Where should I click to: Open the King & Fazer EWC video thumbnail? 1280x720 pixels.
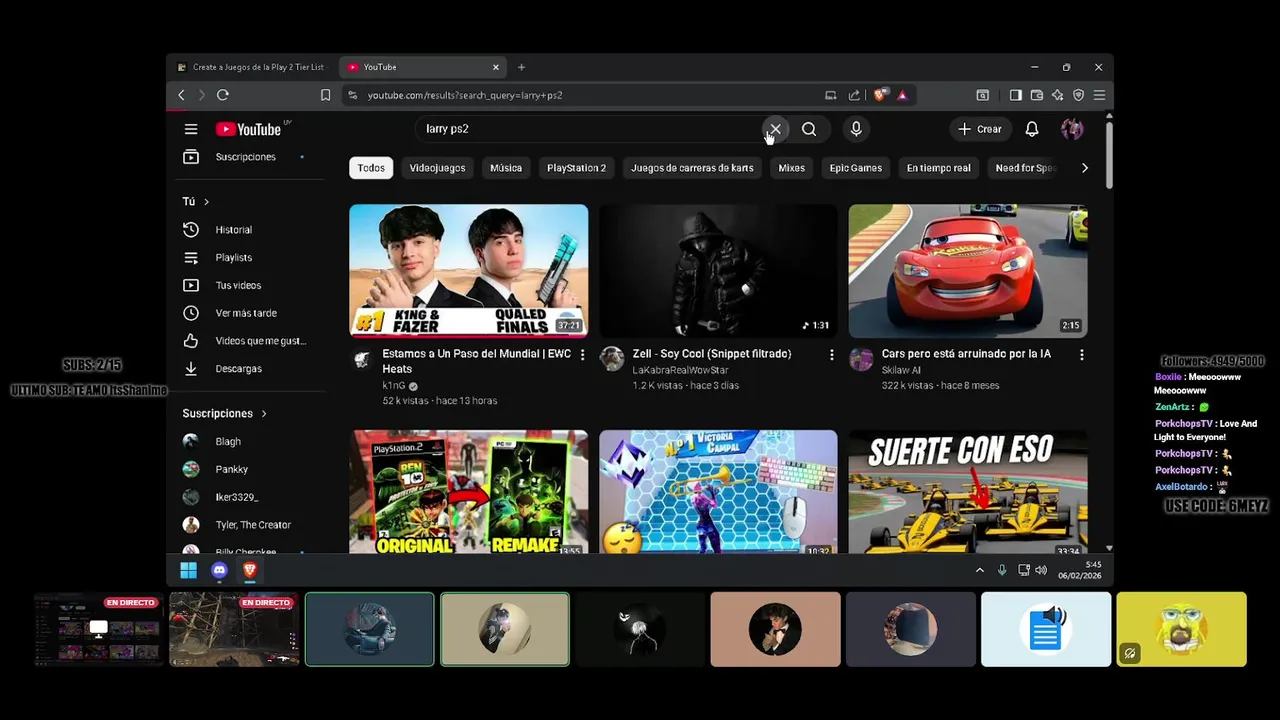point(468,271)
